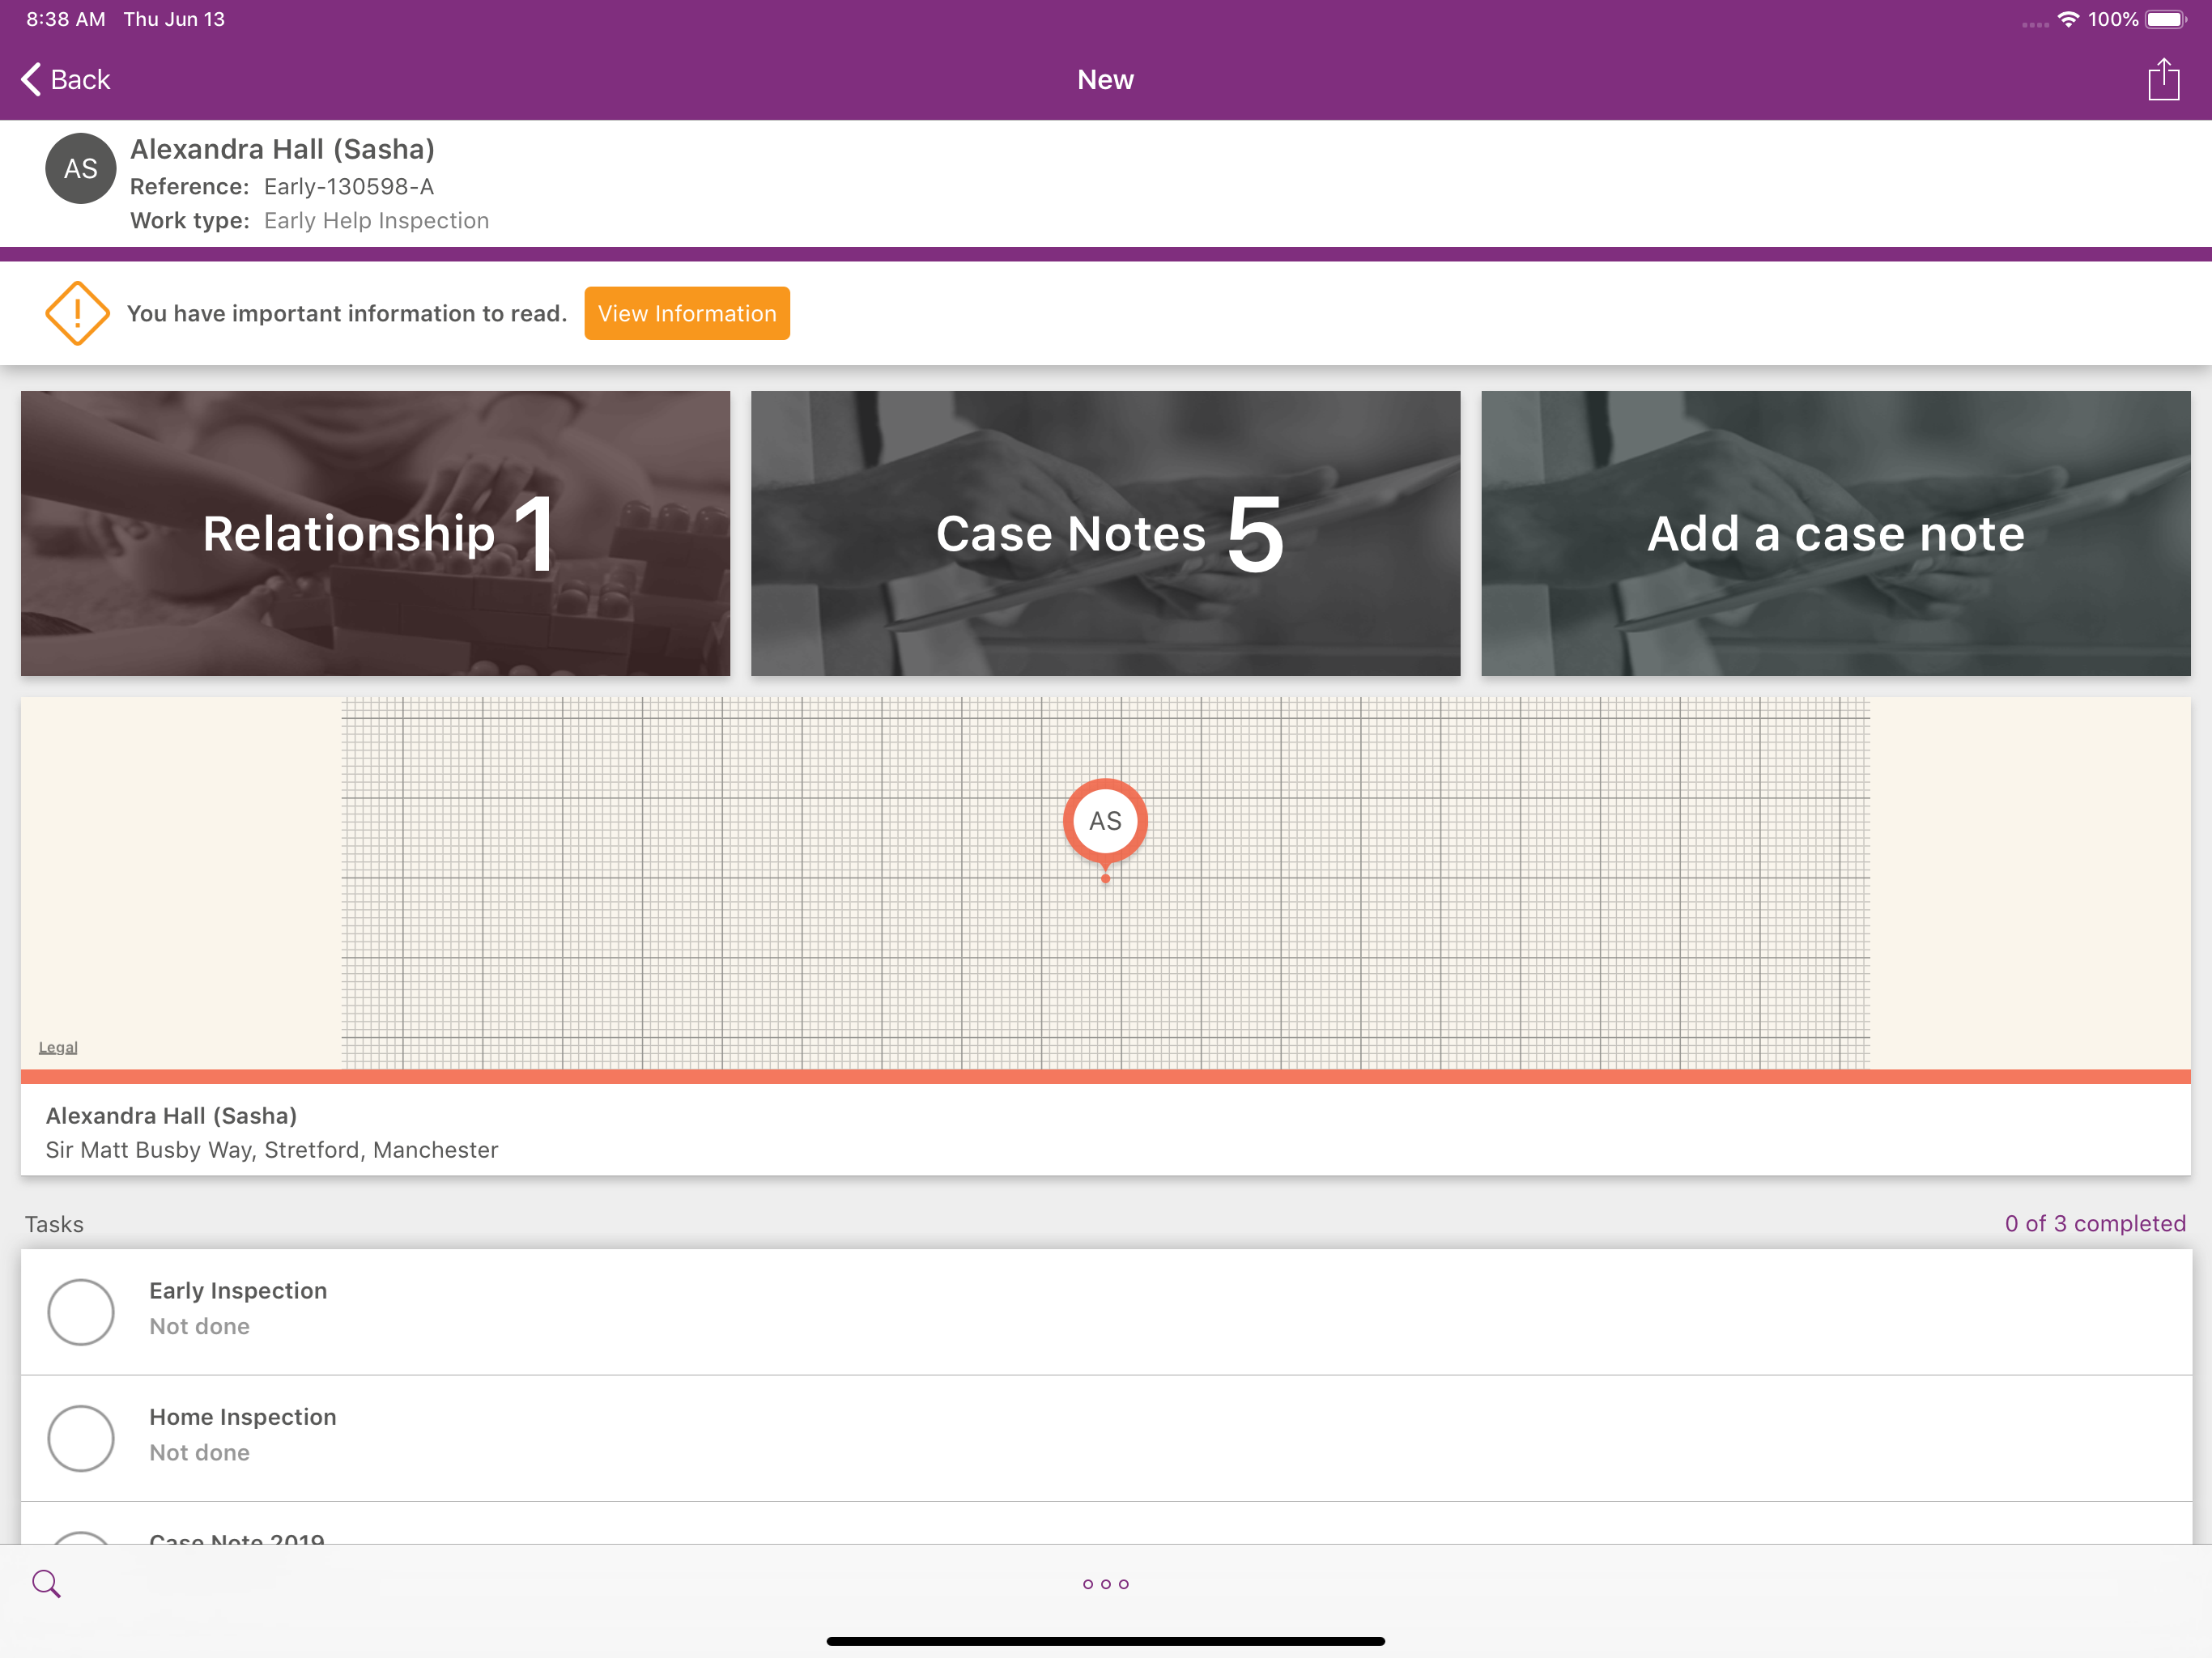Open View Information button
The height and width of the screenshot is (1658, 2212).
point(687,313)
